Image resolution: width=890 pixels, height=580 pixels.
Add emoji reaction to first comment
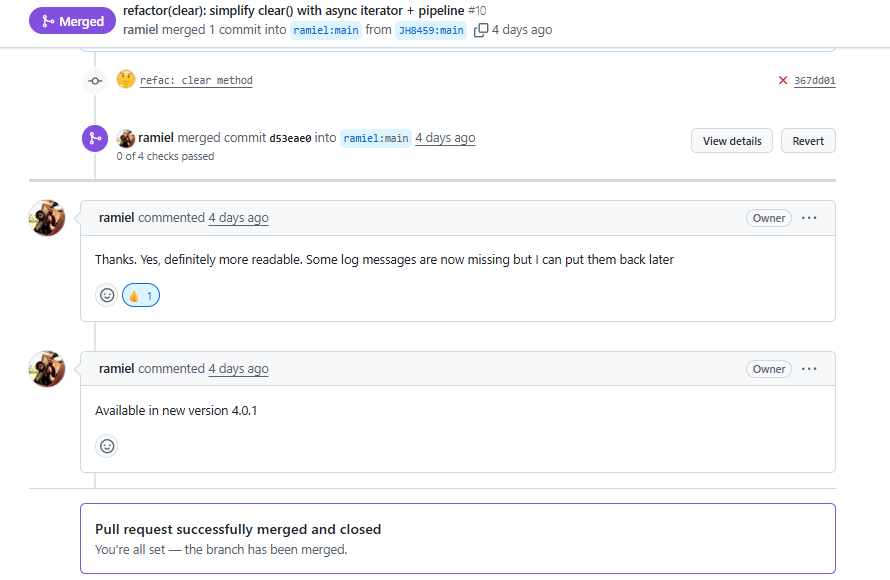point(107,296)
